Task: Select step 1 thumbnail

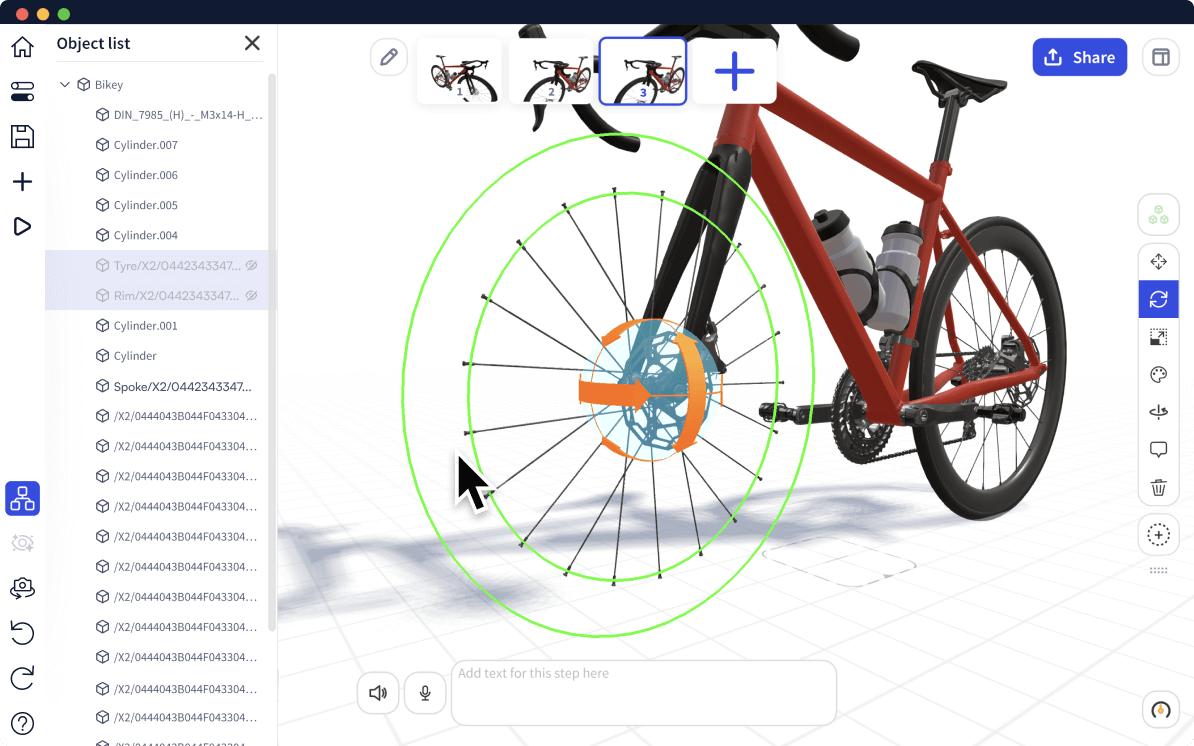Action: pos(459,71)
